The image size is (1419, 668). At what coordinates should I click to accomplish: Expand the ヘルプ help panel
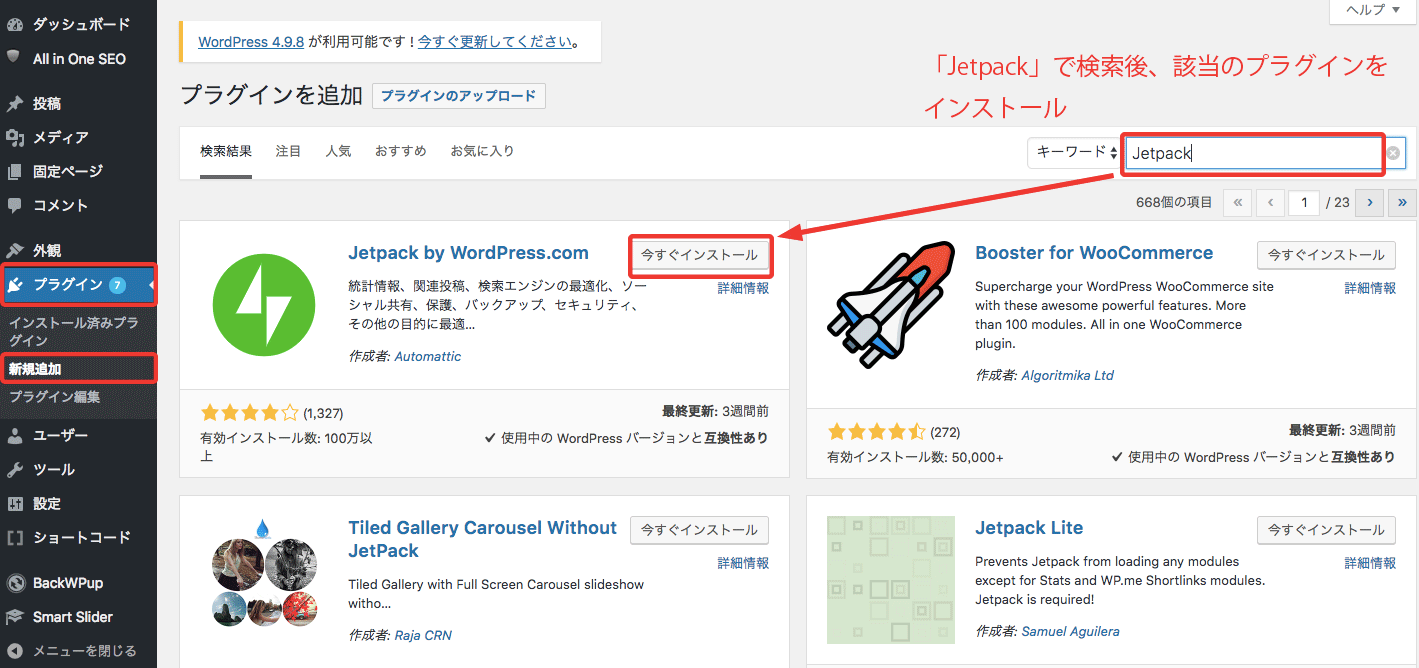pos(1372,10)
